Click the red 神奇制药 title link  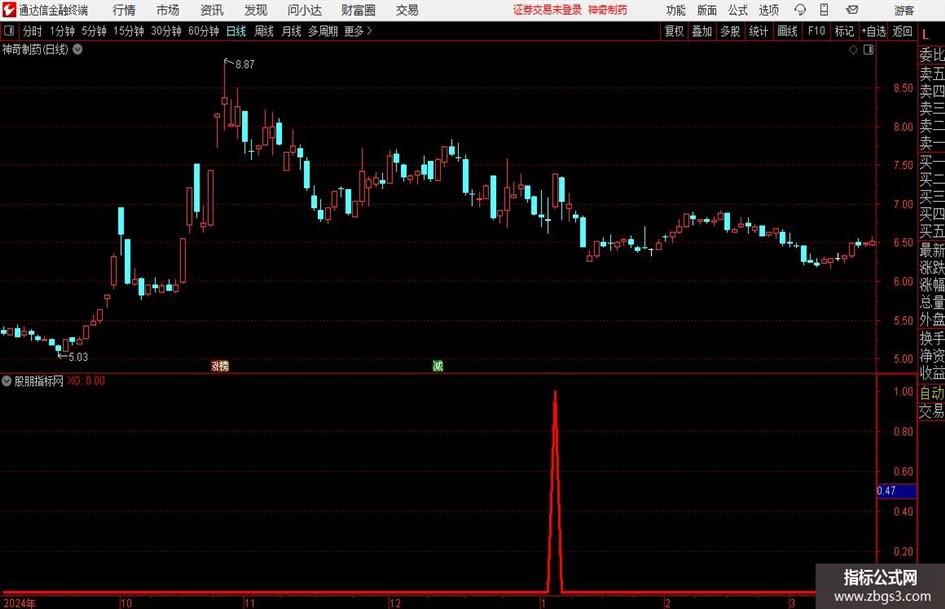pyautogui.click(x=608, y=10)
